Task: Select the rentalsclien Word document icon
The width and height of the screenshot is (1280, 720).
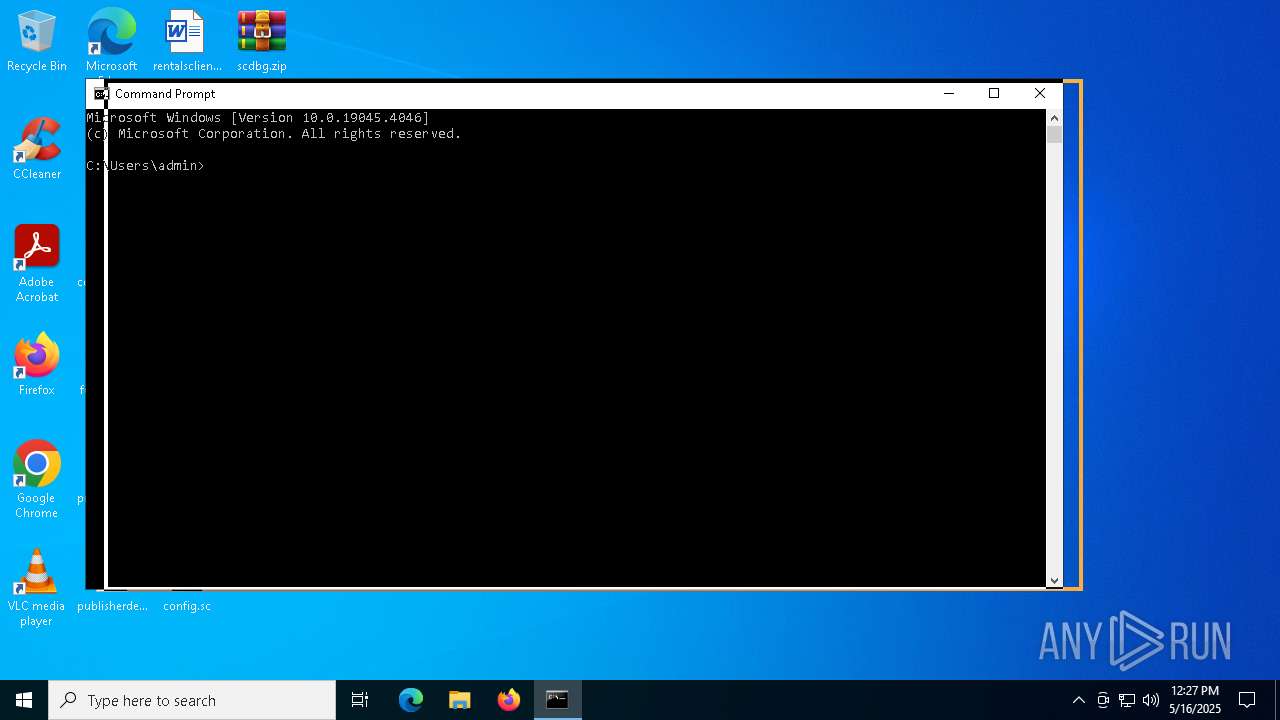Action: [x=187, y=41]
